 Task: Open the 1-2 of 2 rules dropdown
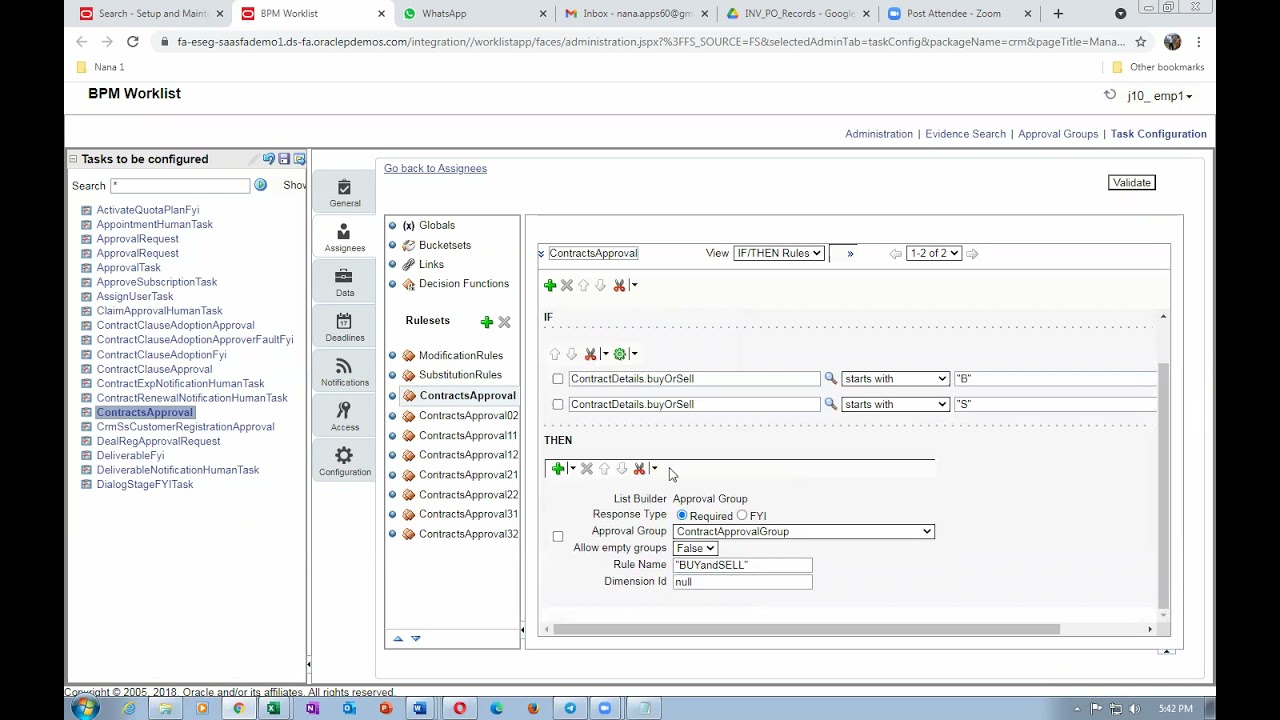934,253
